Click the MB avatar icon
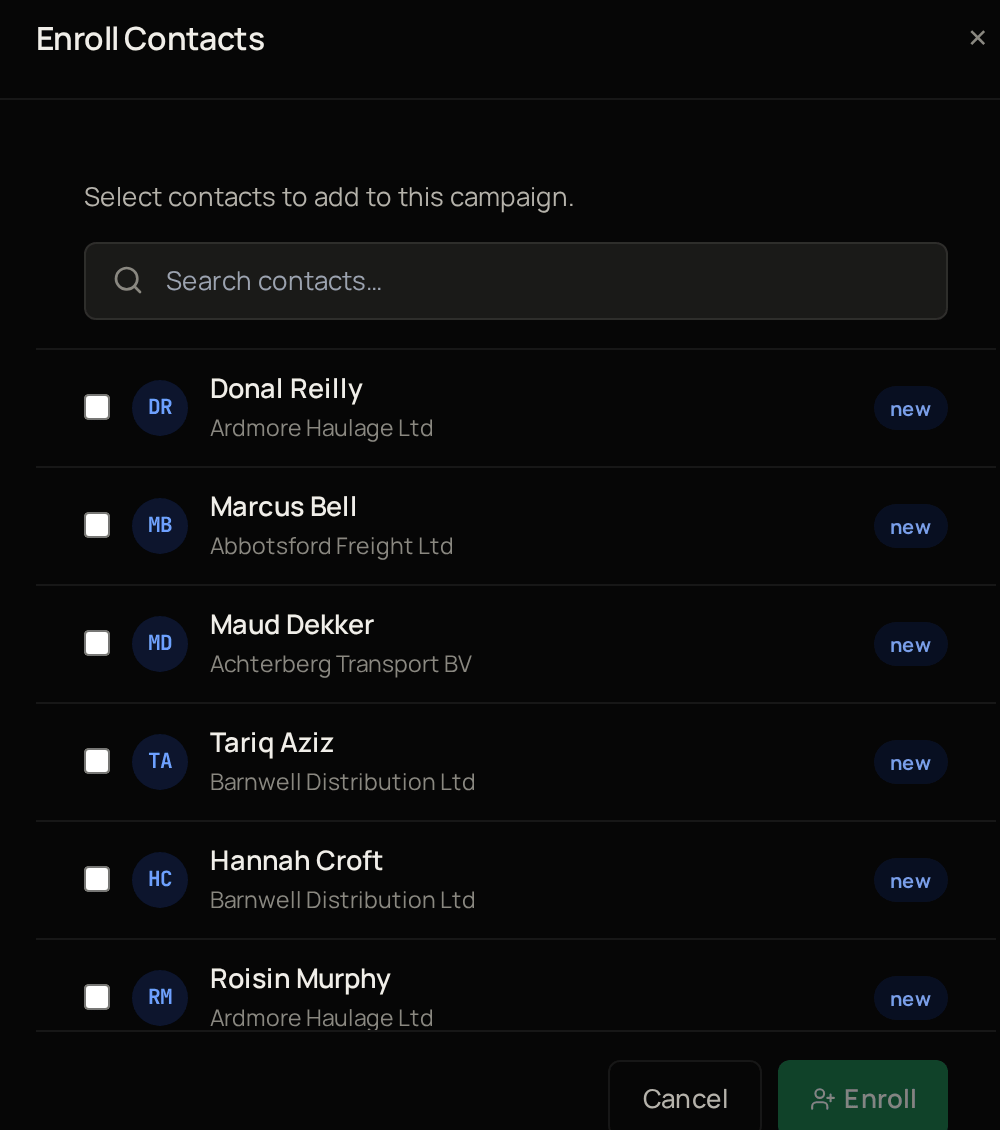Screen dimensions: 1000x1130 pyautogui.click(x=160, y=525)
